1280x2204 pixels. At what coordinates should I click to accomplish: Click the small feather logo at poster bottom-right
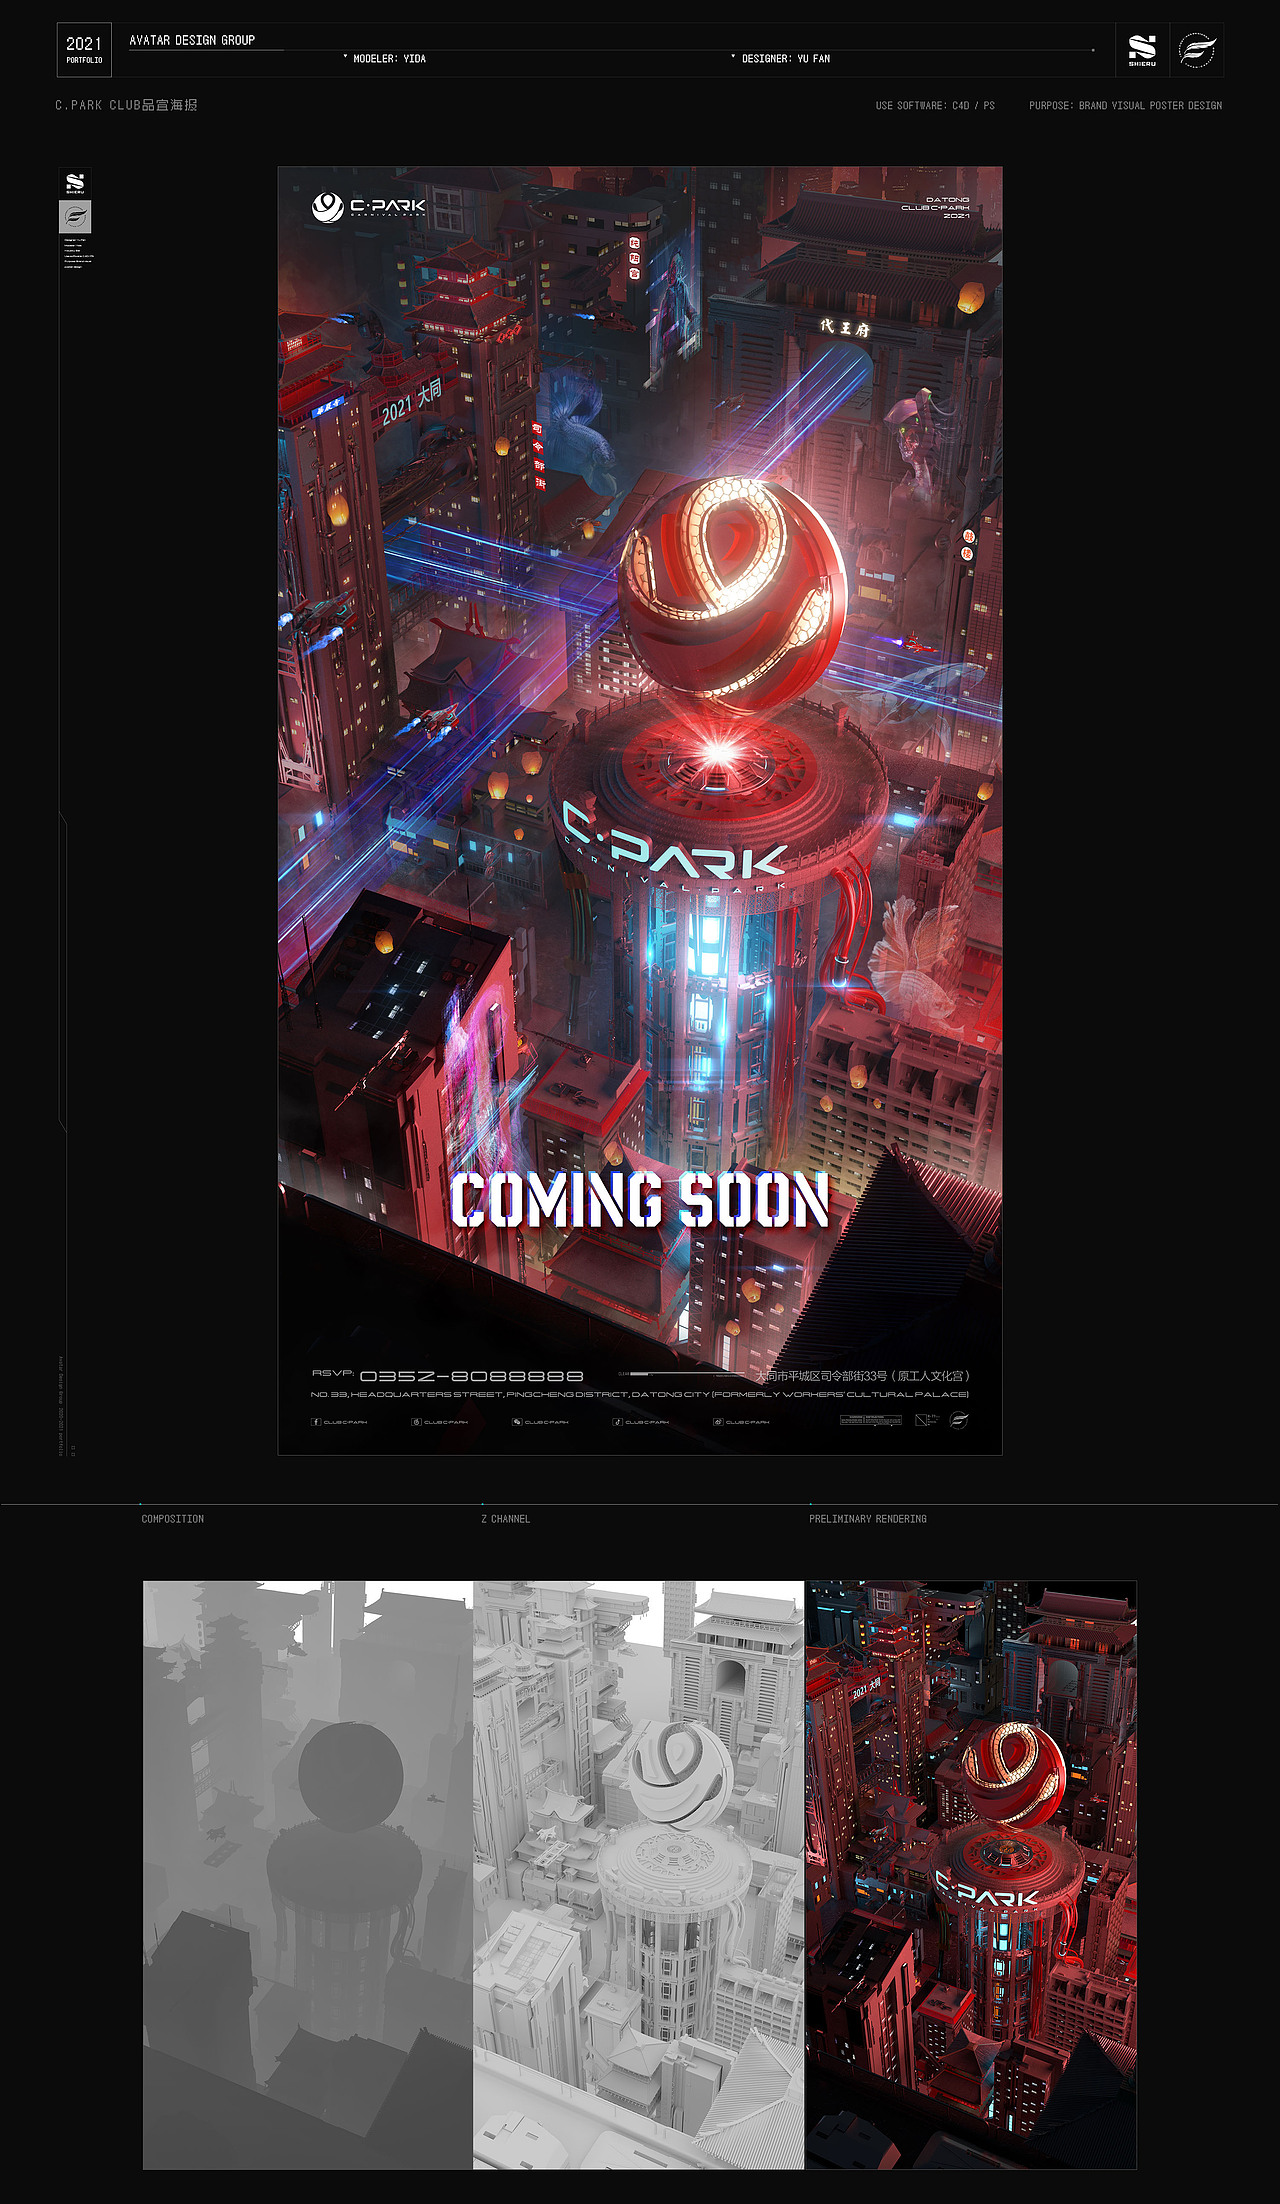pos(958,1420)
